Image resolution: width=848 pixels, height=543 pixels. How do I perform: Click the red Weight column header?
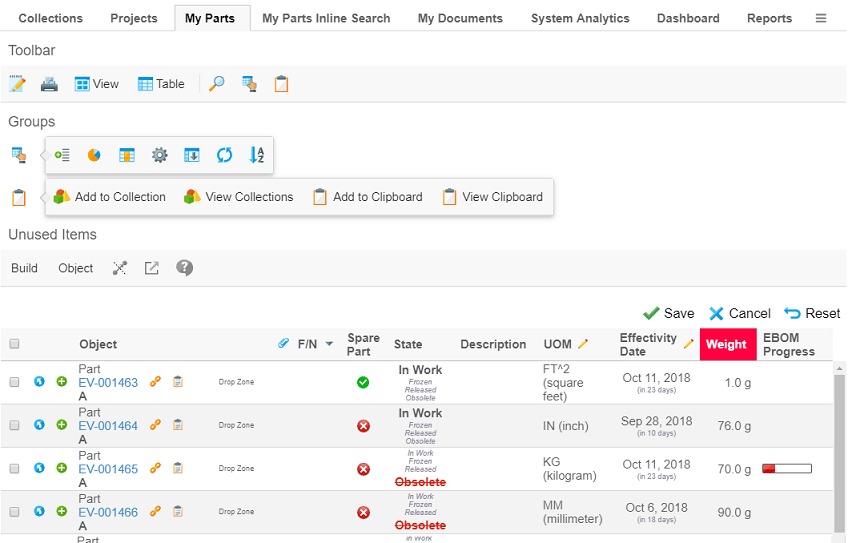[x=727, y=344]
